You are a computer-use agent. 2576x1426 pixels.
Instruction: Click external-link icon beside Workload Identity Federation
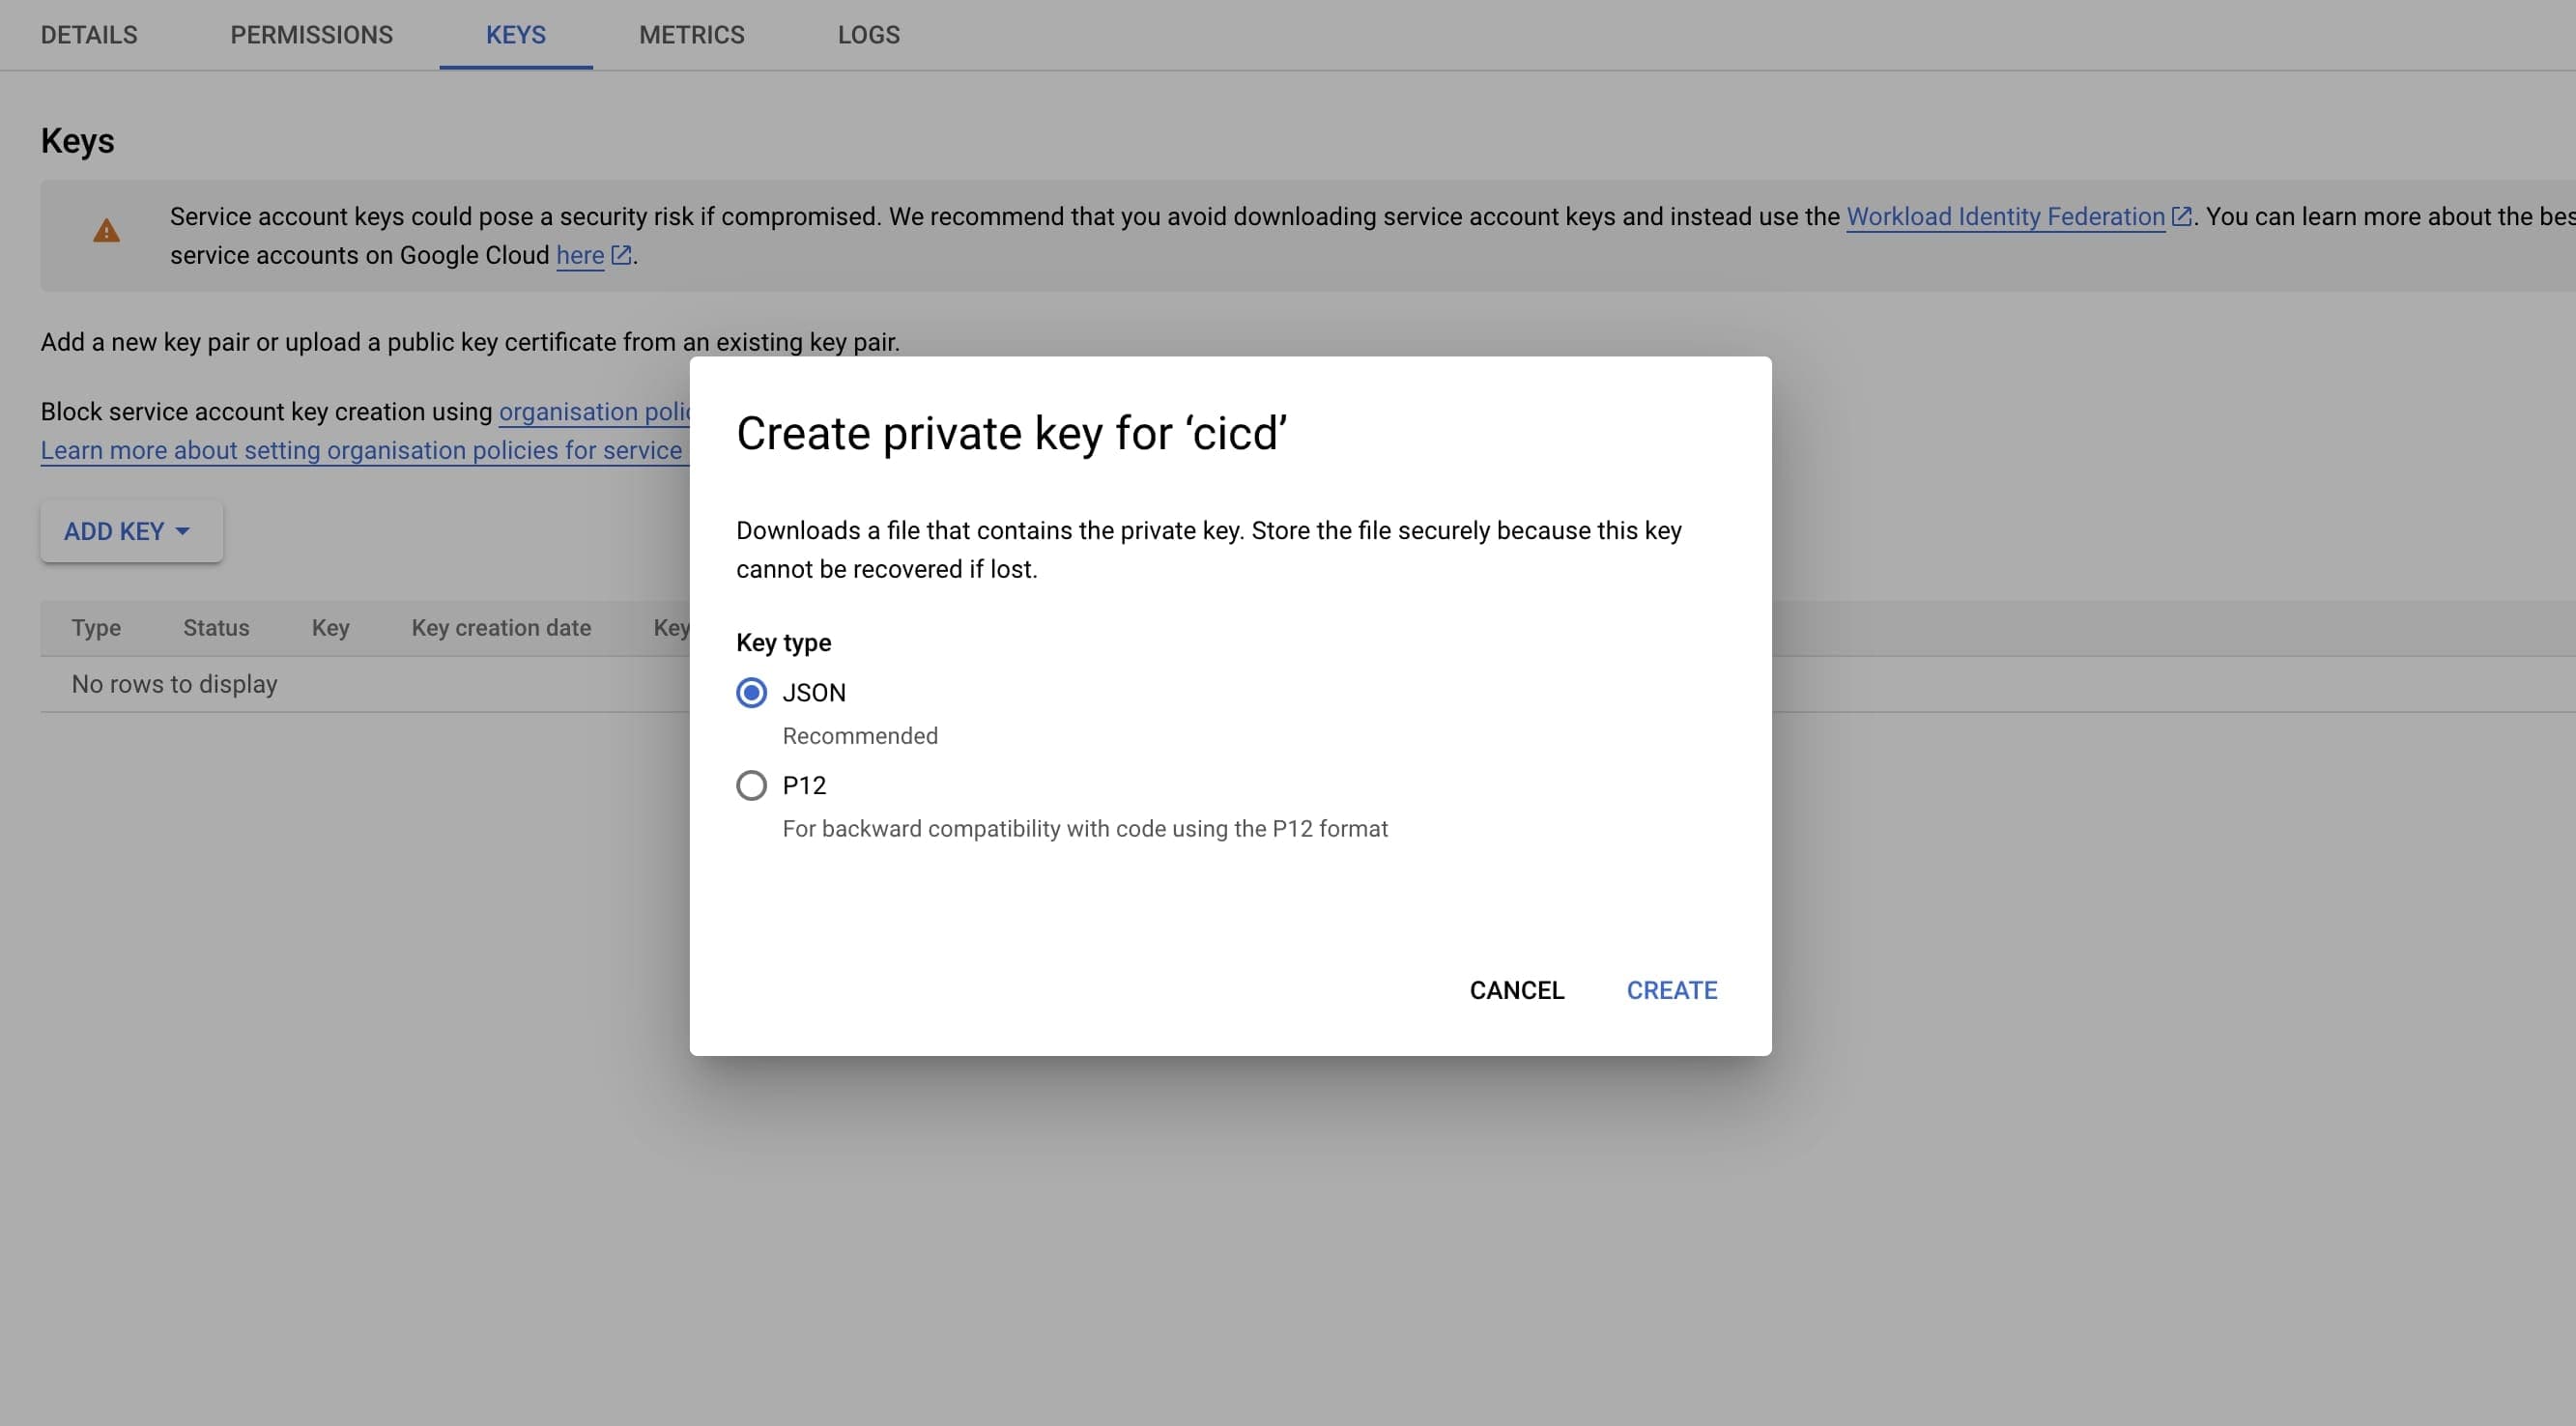[2181, 217]
